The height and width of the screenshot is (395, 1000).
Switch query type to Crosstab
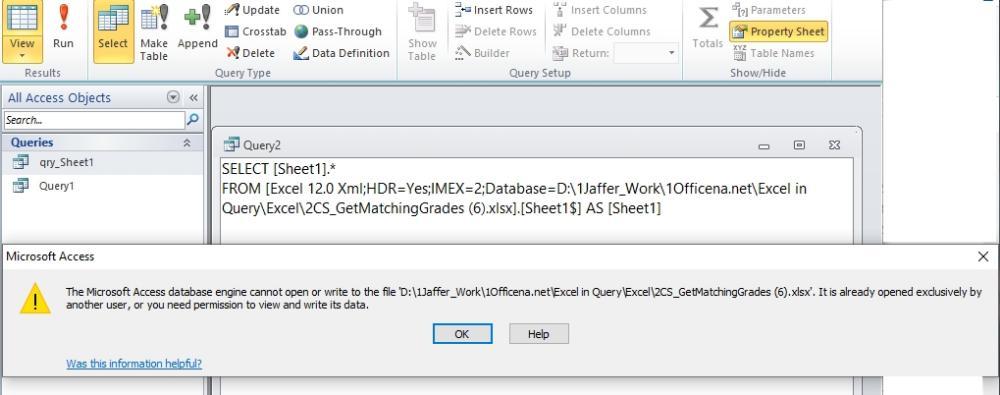[256, 31]
